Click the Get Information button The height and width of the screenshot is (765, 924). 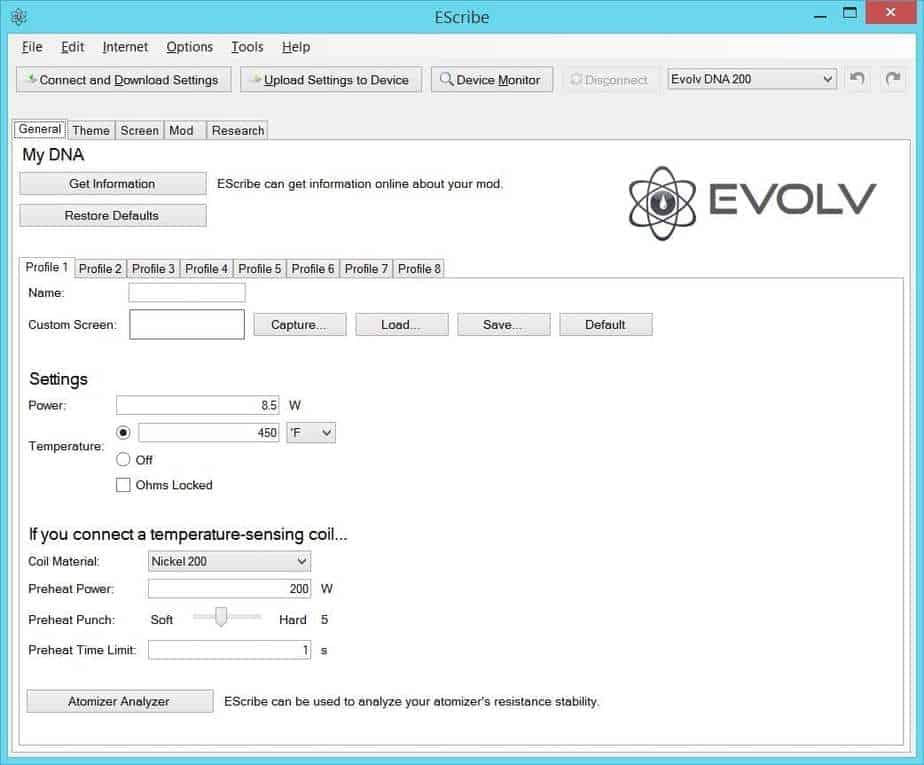113,184
